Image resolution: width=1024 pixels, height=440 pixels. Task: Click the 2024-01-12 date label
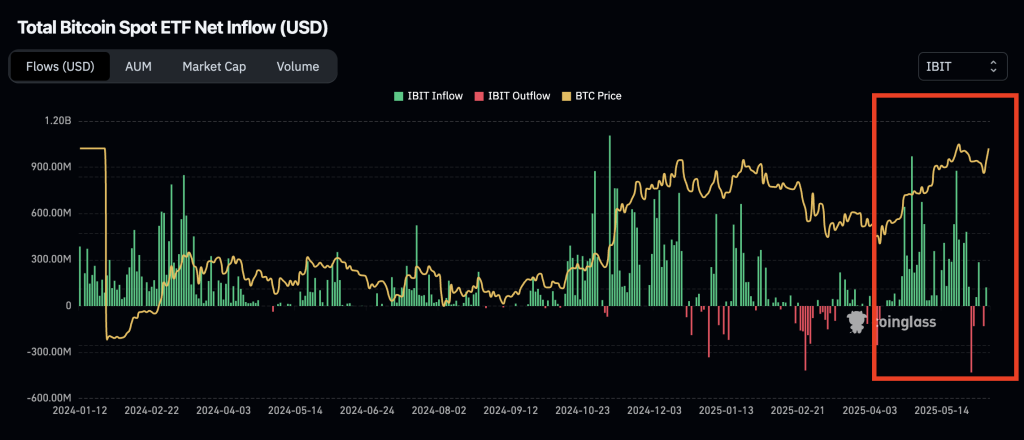pyautogui.click(x=79, y=411)
